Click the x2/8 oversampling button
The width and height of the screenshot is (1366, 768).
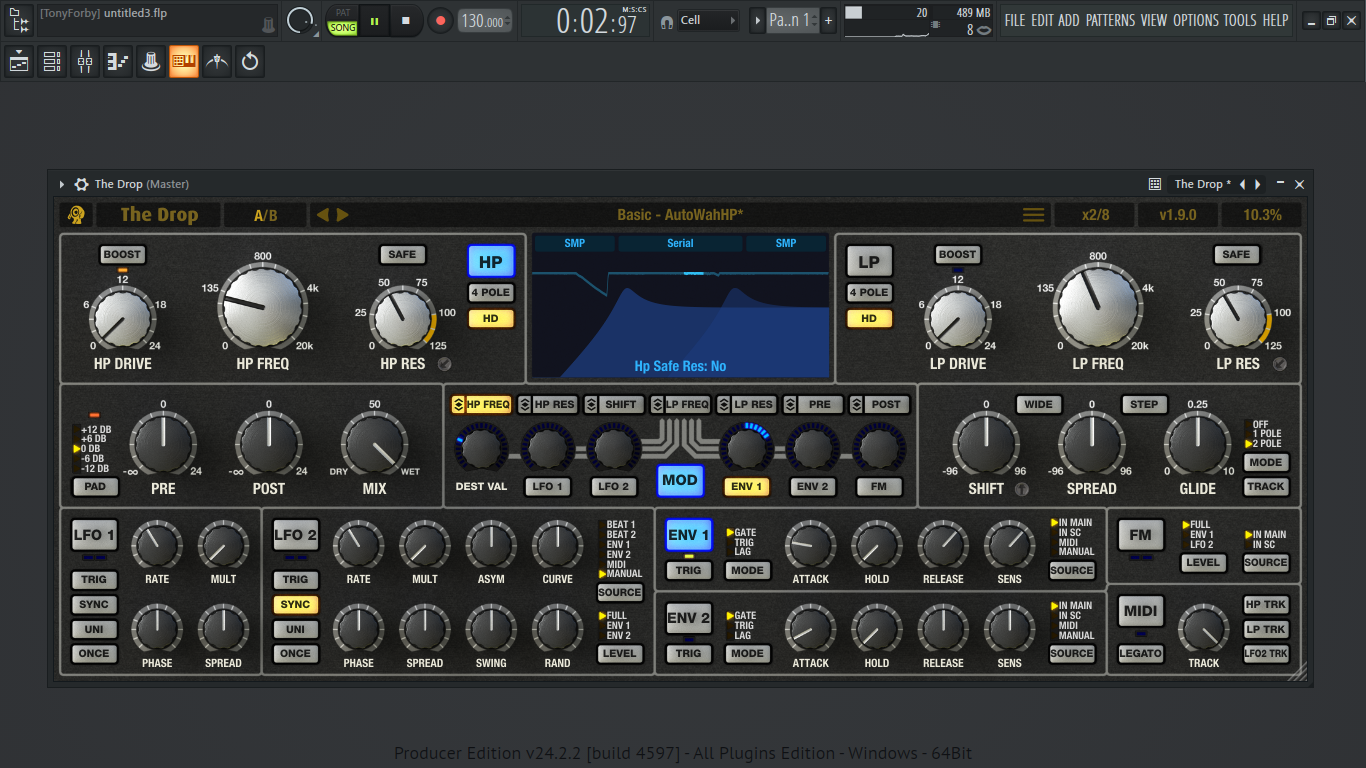click(1096, 215)
